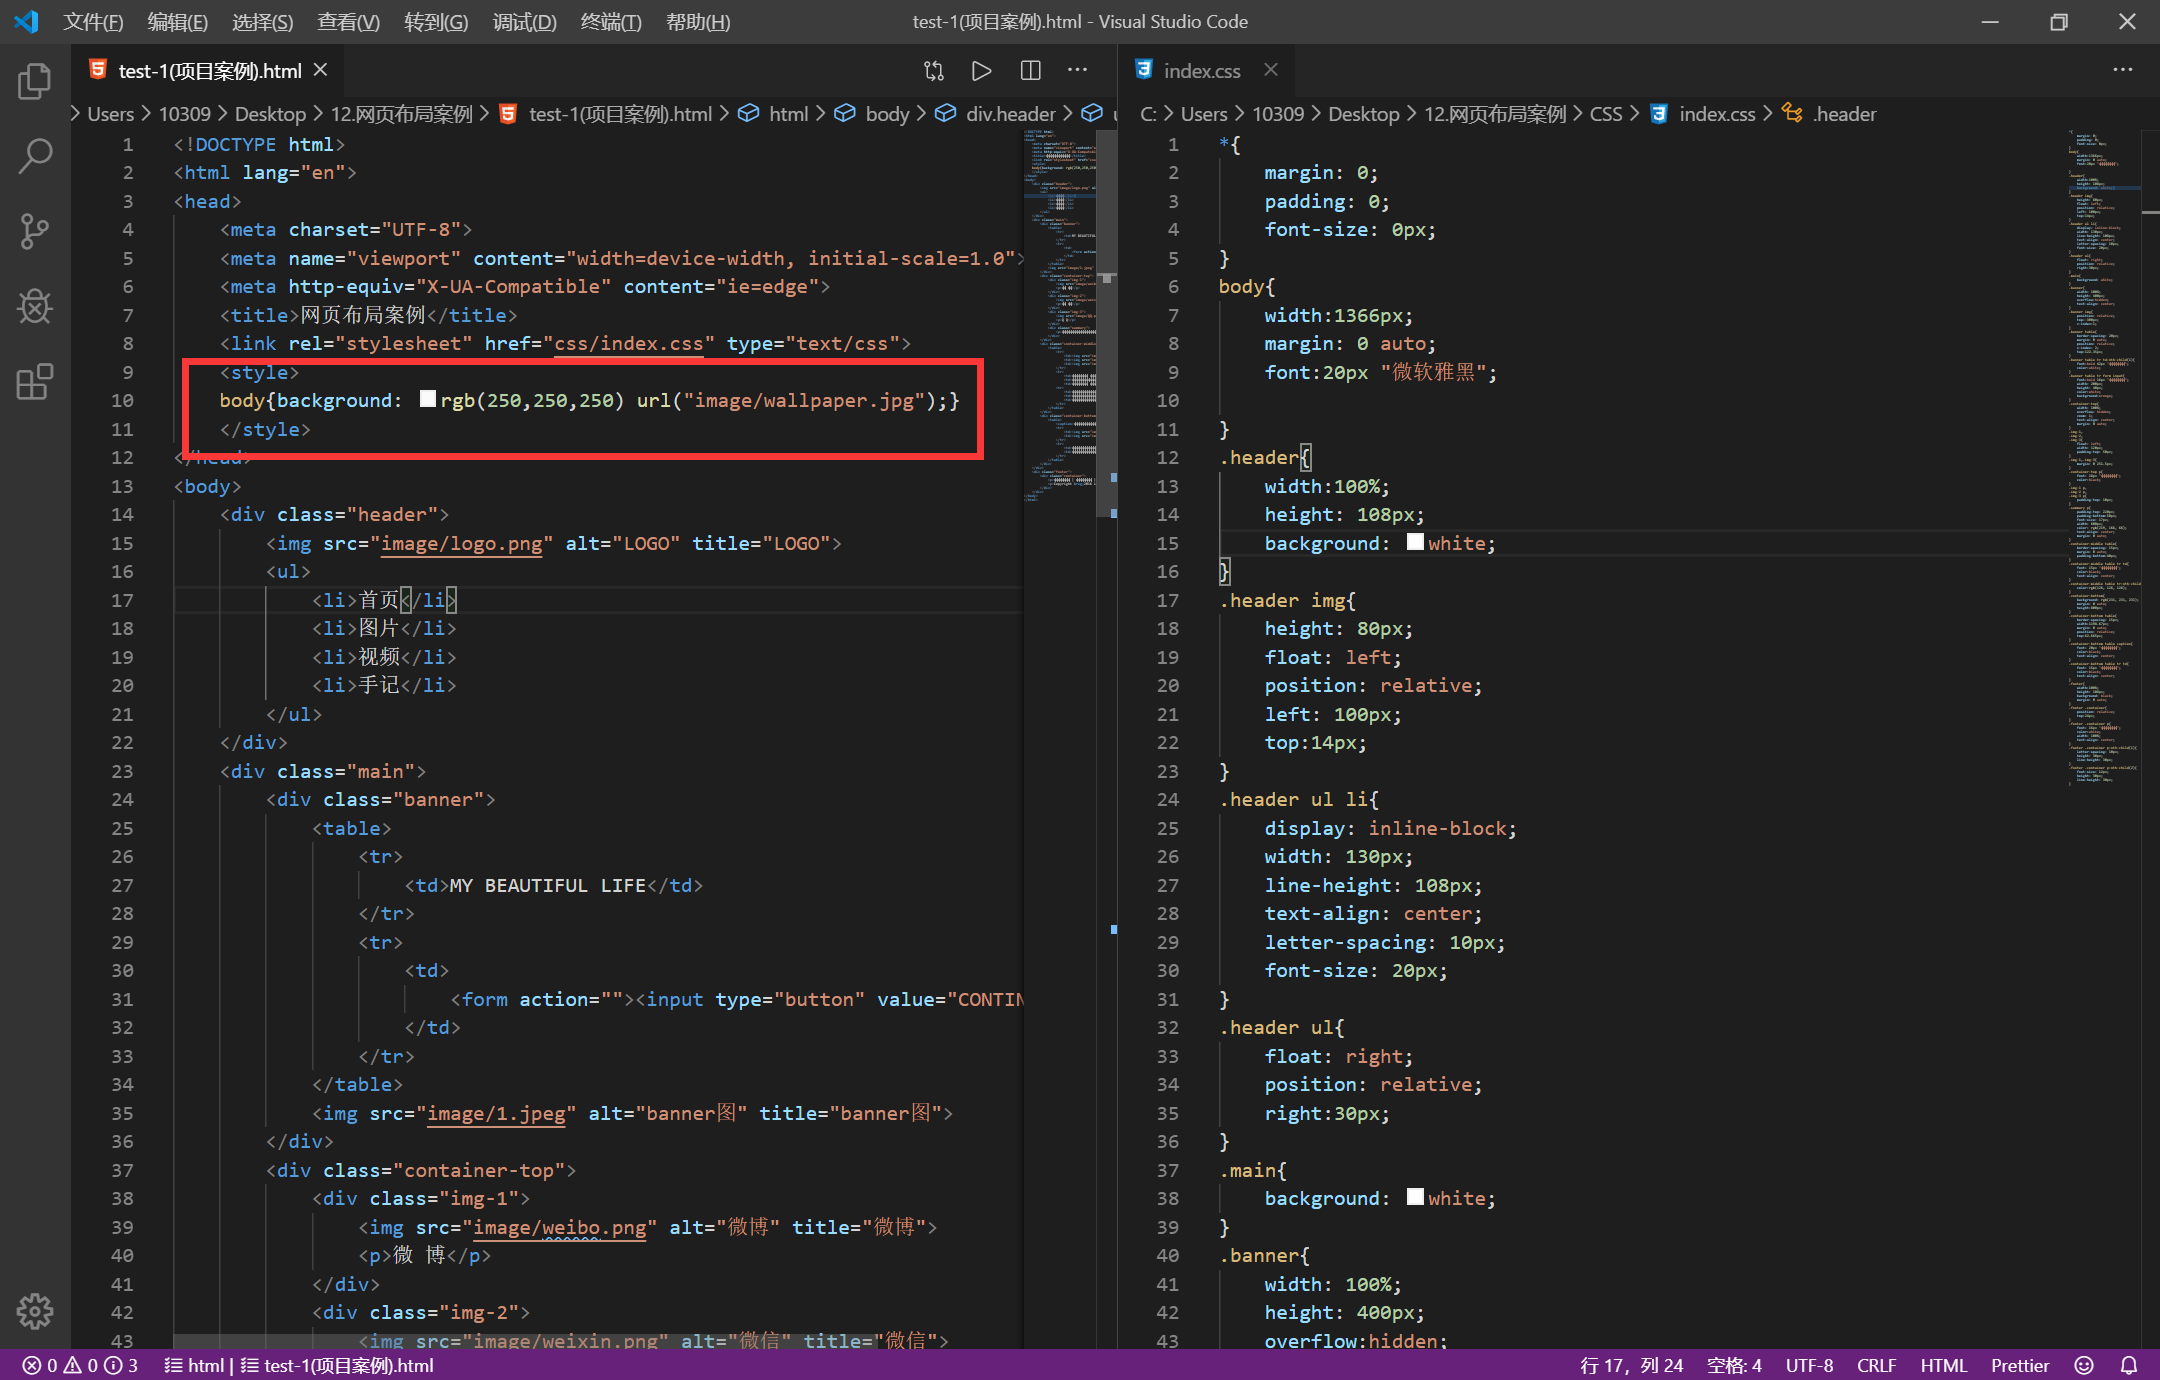Open the Extensions view
Viewport: 2160px width, 1380px height.
[x=35, y=382]
